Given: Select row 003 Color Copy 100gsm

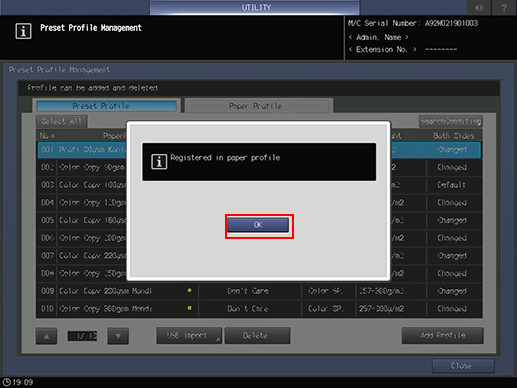Looking at the screenshot, I should (259, 185).
